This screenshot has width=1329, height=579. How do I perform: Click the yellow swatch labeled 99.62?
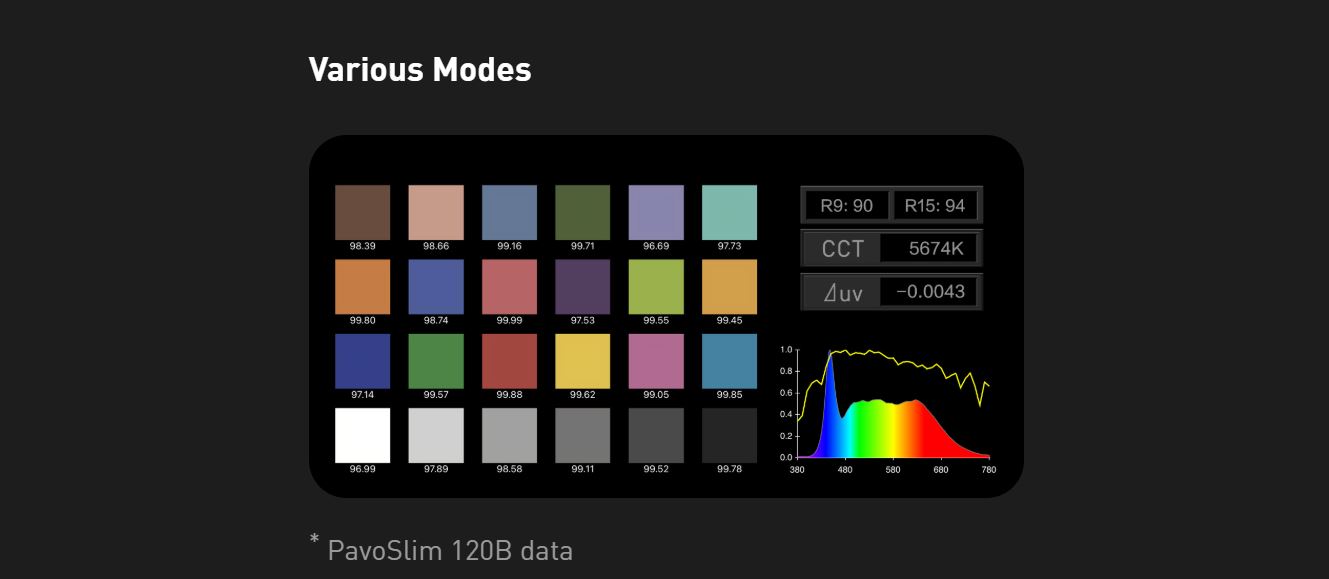583,361
